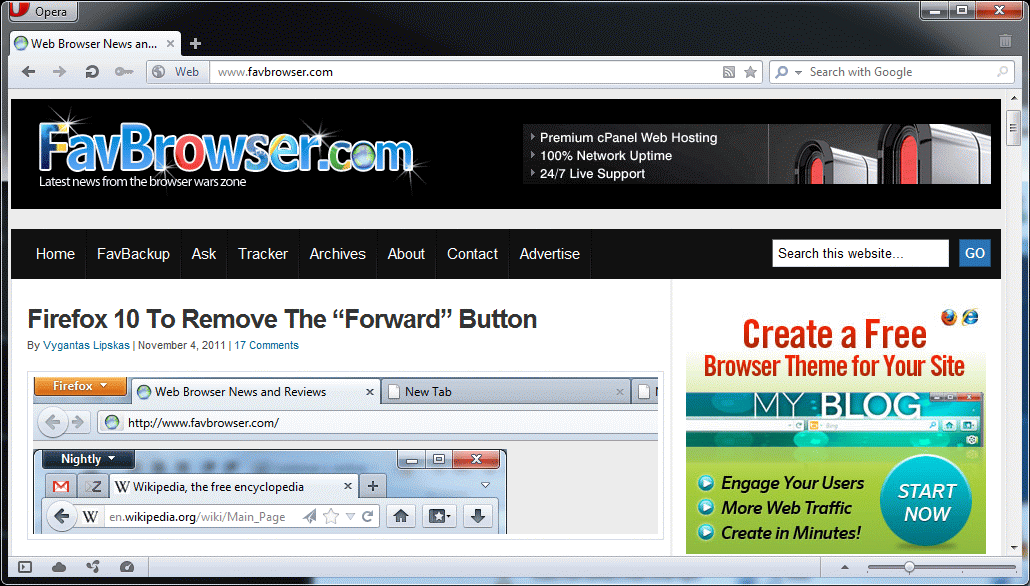Go to Archives in the site navigation
1030x586 pixels.
(337, 254)
